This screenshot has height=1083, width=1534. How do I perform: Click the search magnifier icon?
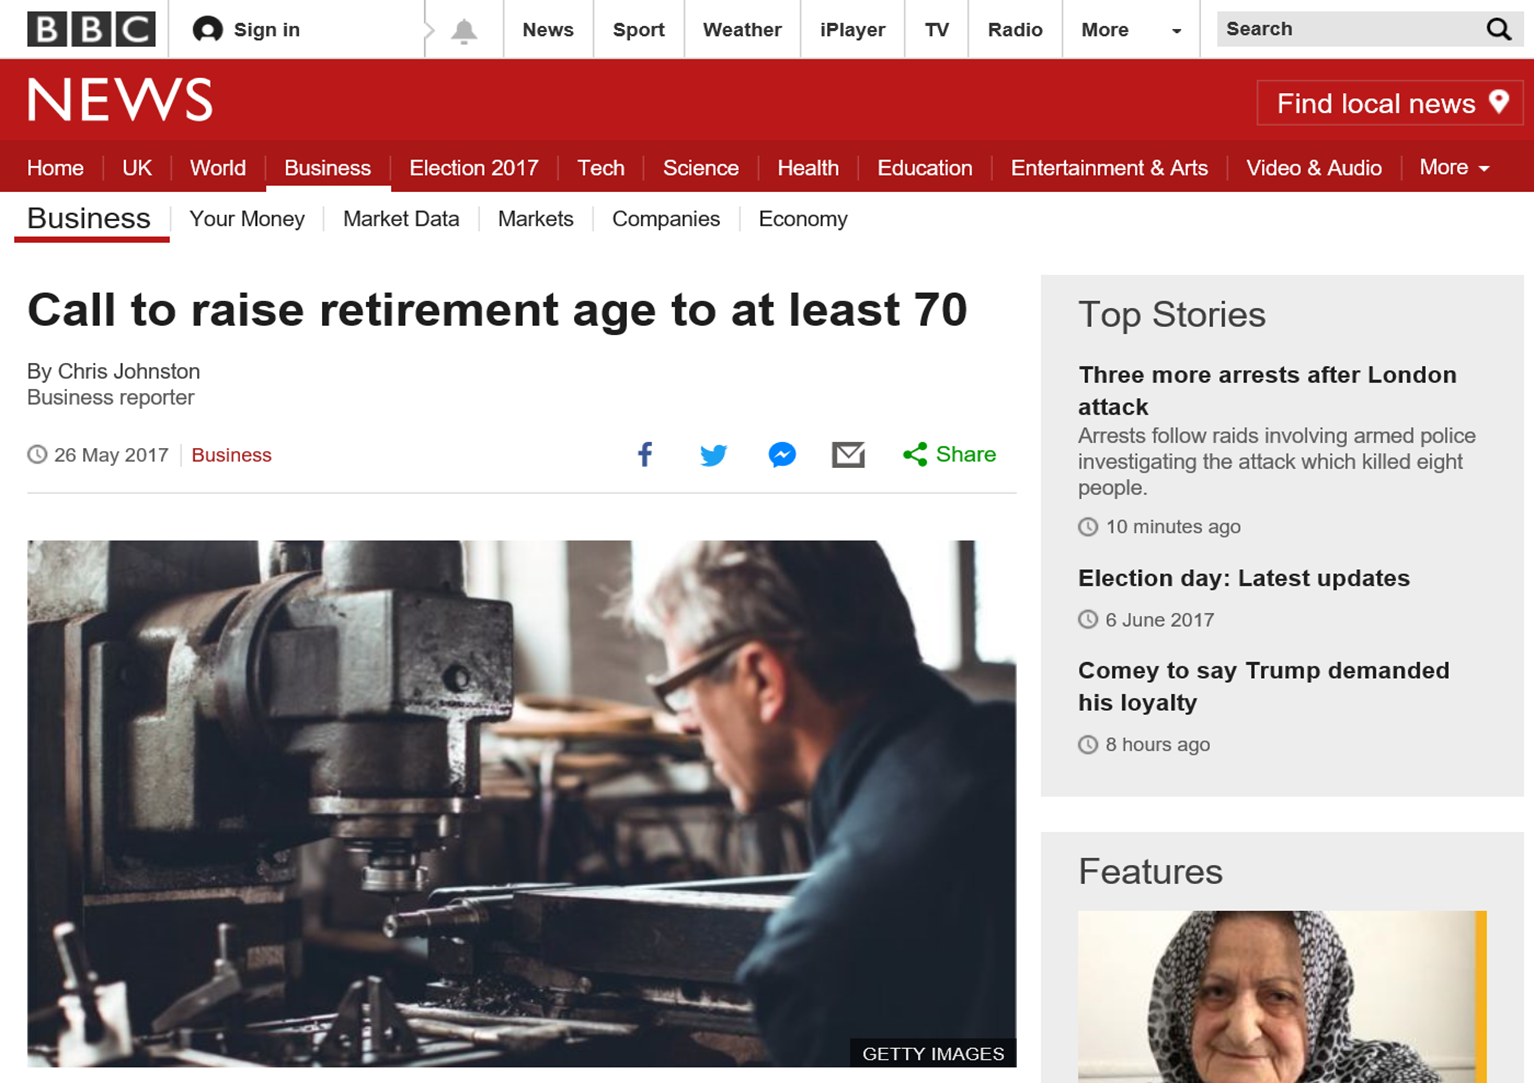1498,29
